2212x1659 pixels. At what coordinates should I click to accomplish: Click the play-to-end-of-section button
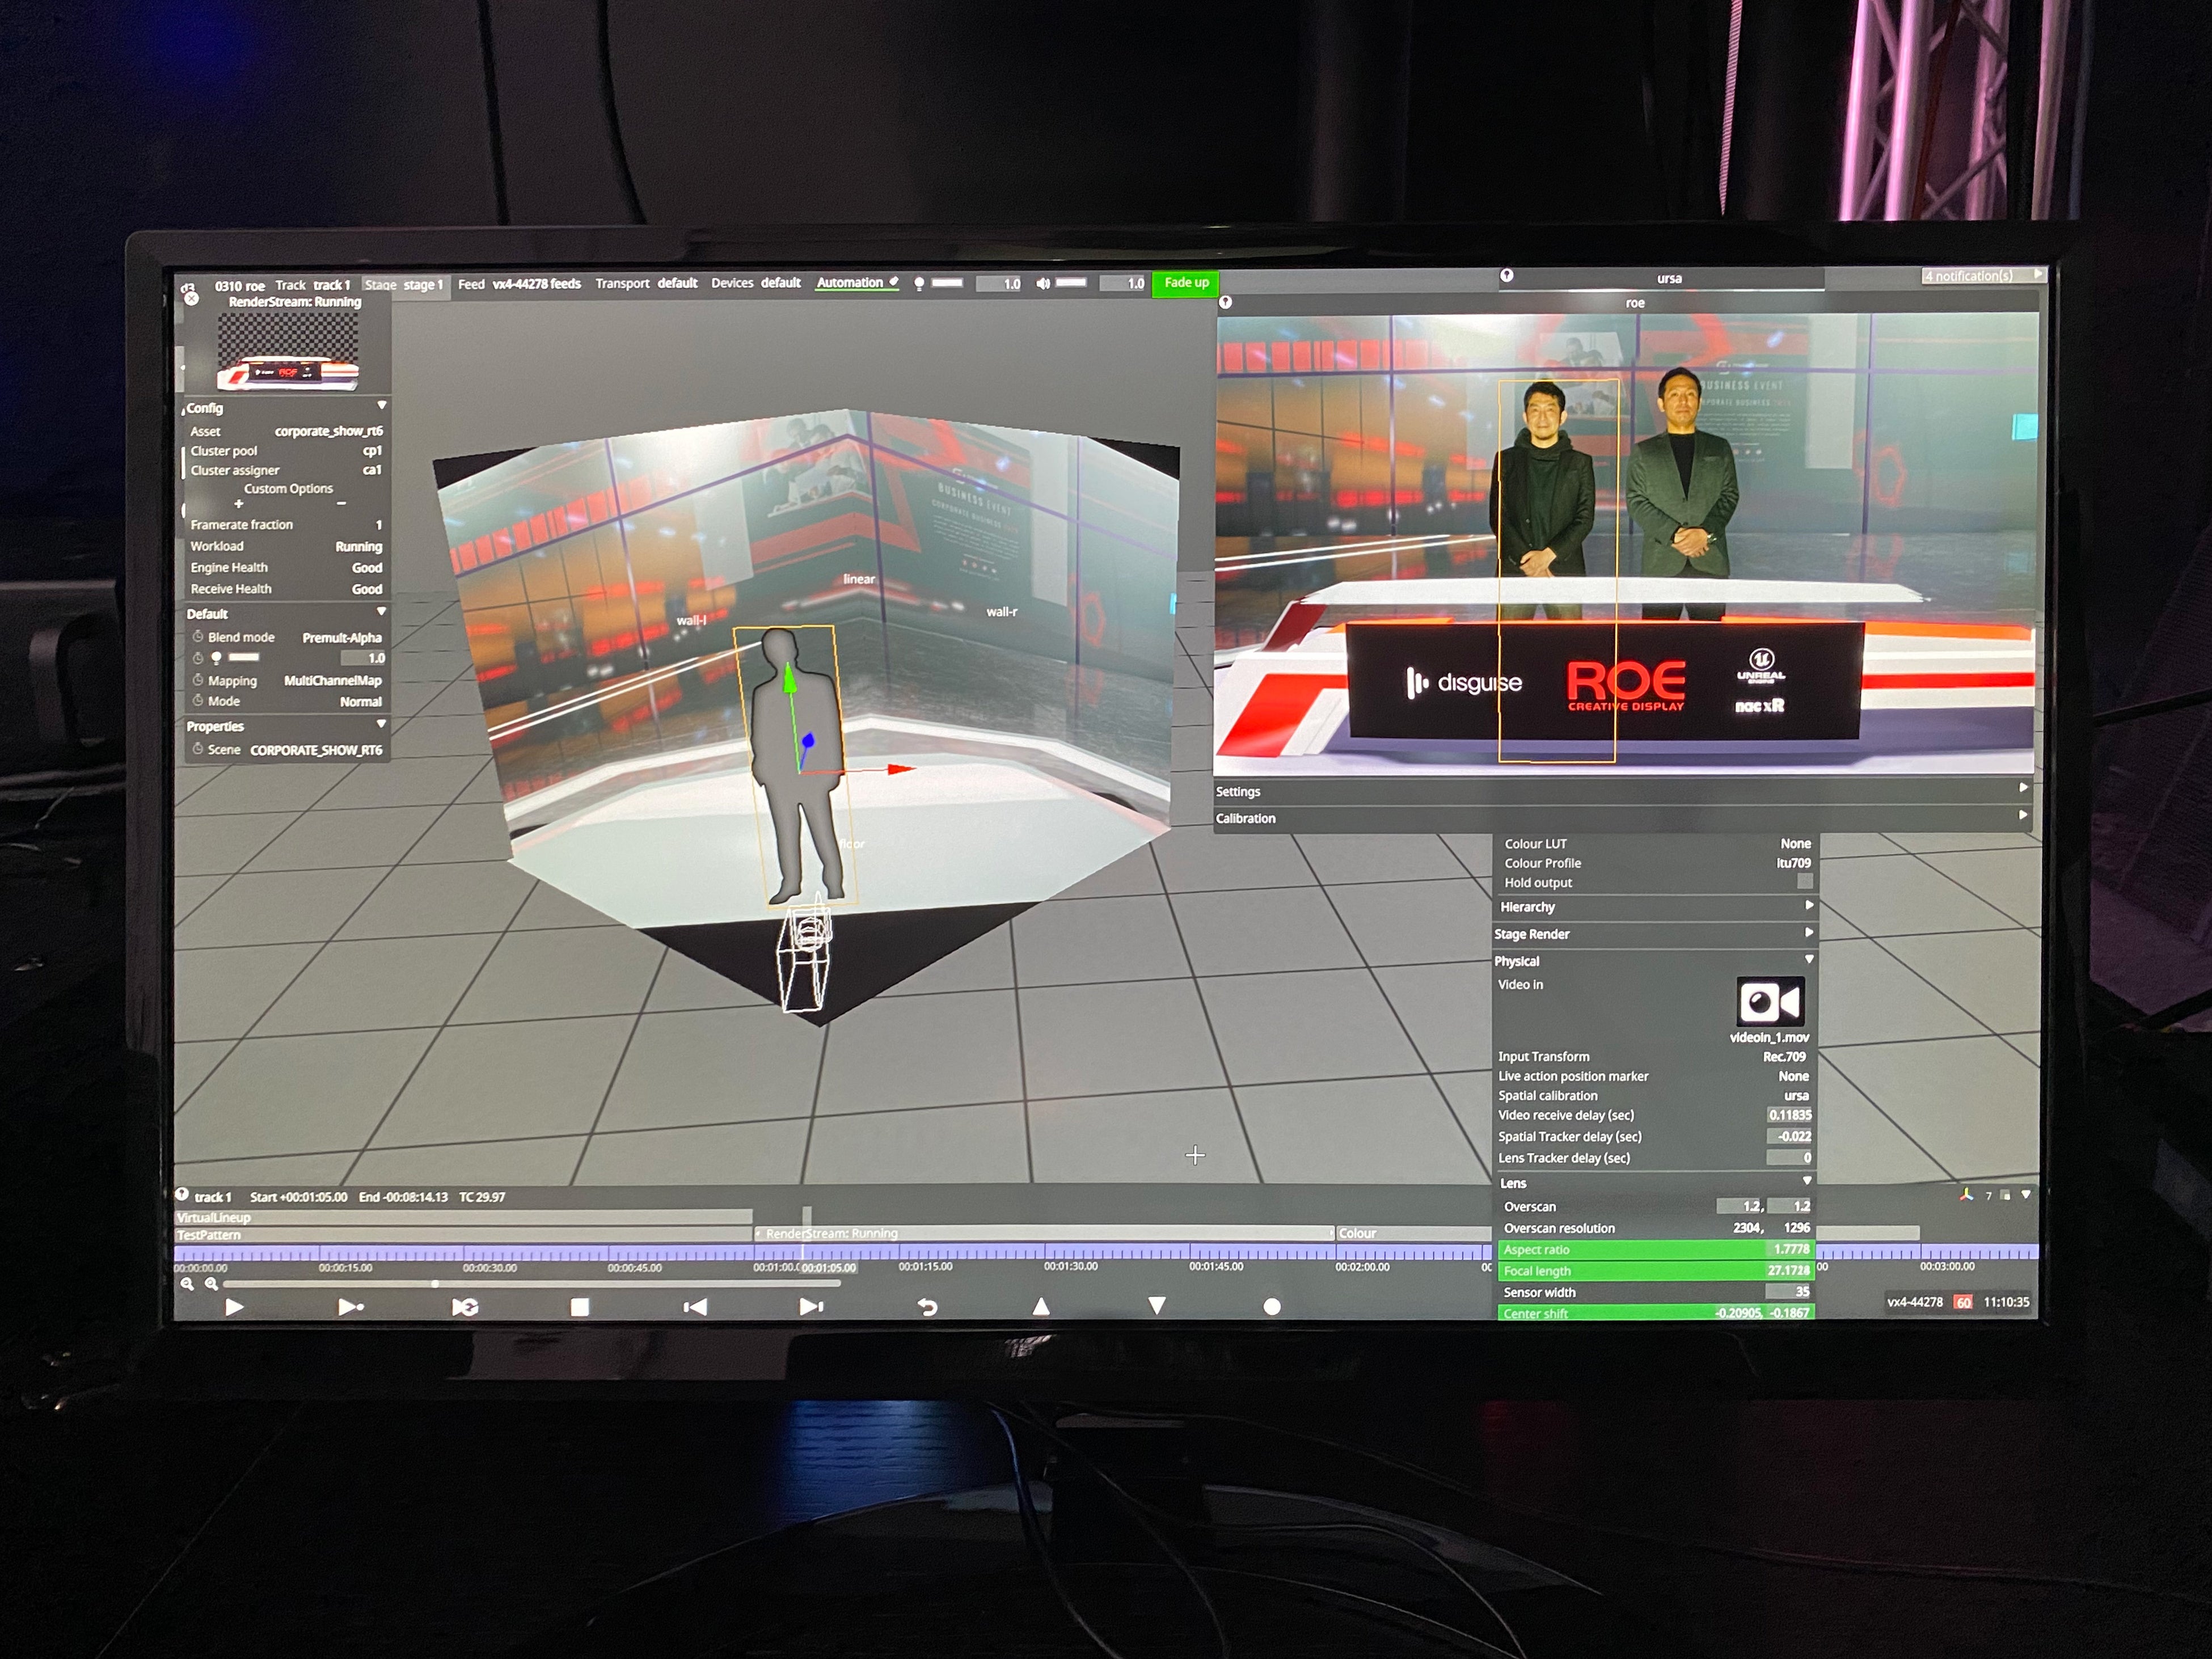[x=350, y=1307]
